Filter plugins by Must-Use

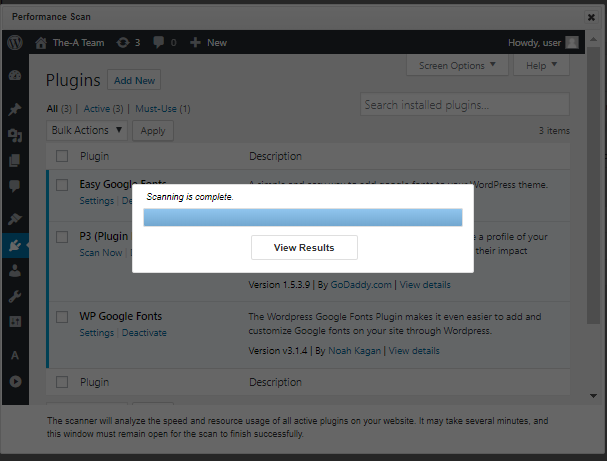click(156, 109)
